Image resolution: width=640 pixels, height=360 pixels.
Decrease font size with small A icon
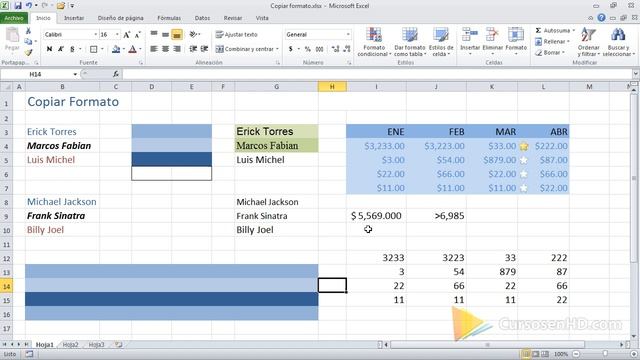[138, 35]
